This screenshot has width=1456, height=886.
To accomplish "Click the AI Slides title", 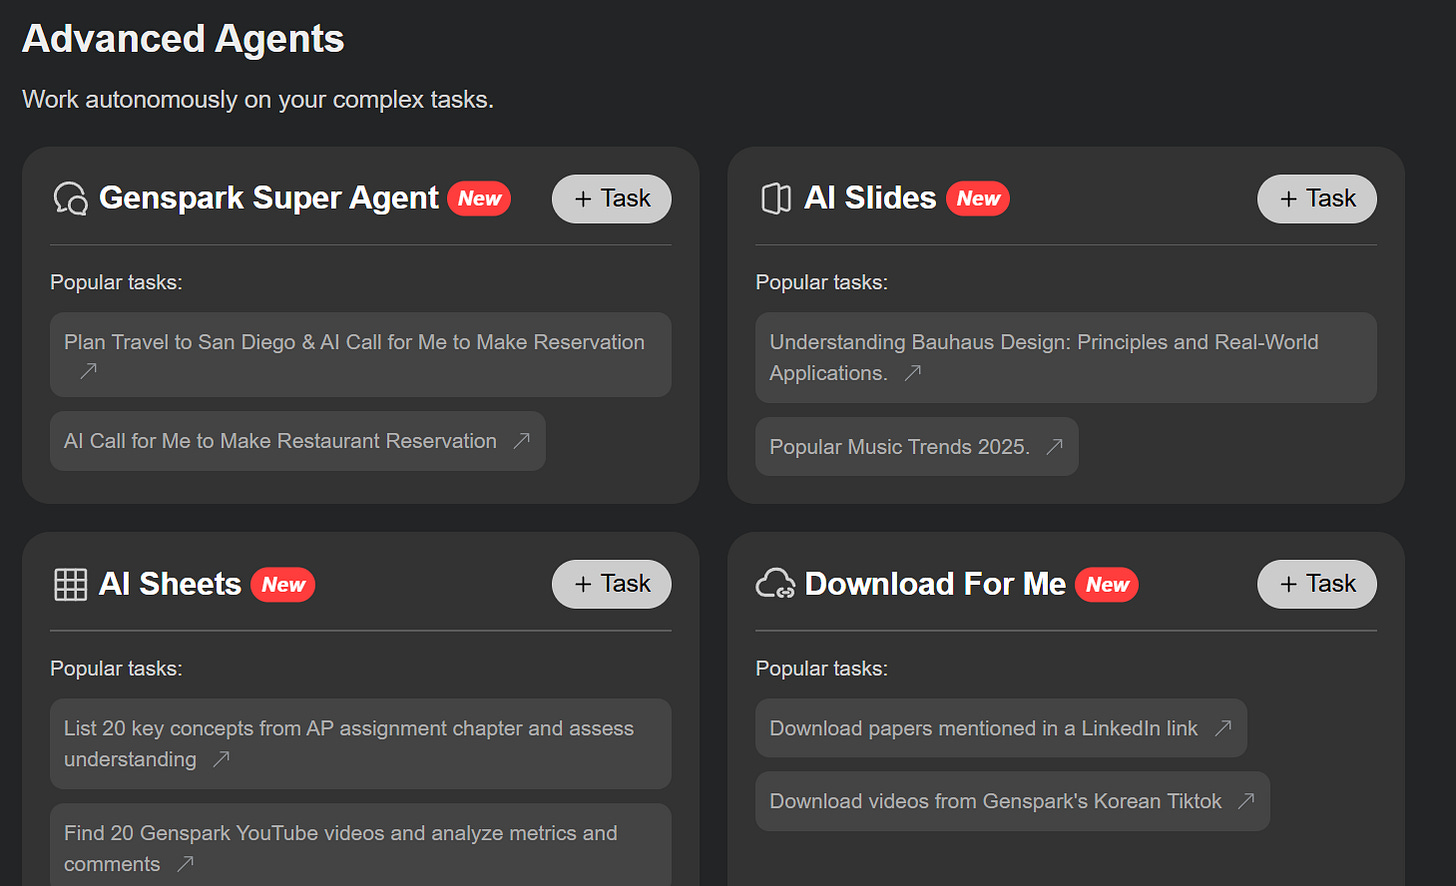I will coord(870,198).
